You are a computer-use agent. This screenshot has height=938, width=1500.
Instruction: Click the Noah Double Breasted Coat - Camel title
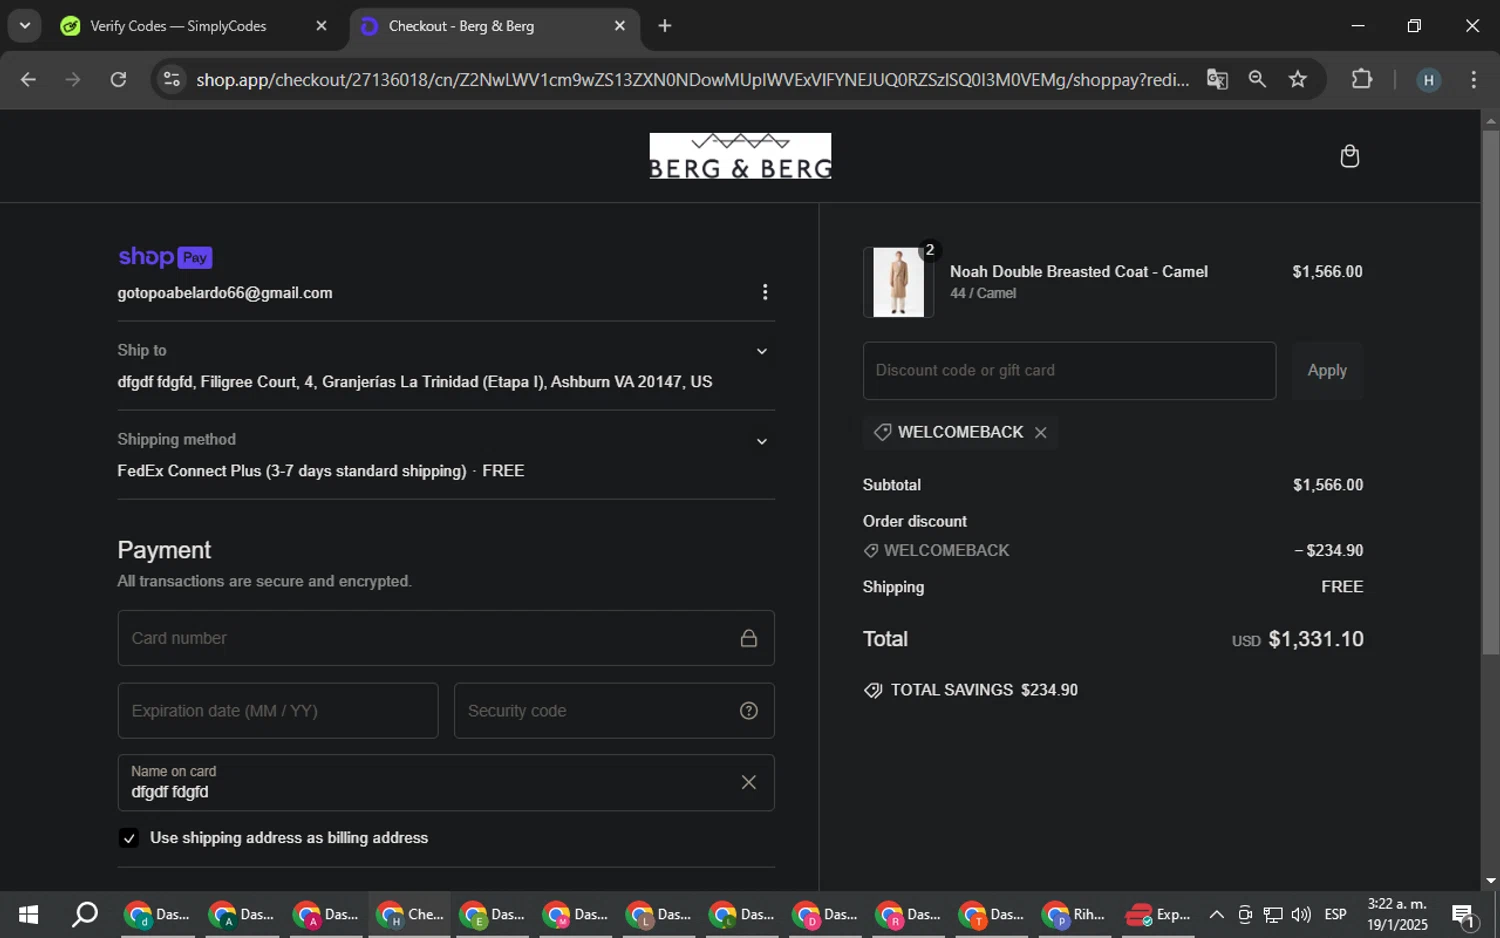click(x=1078, y=272)
